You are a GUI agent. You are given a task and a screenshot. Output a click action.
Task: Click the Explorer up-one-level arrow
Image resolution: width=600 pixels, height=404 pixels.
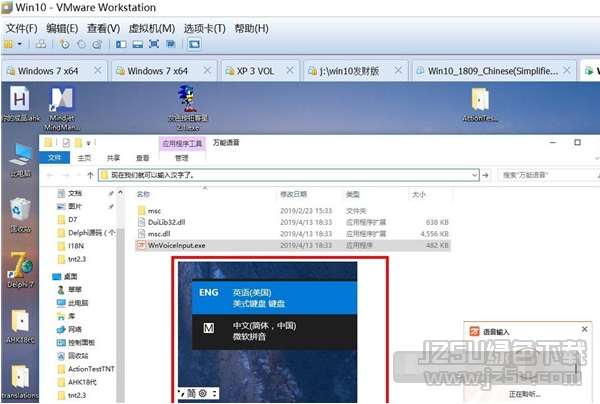click(x=90, y=175)
